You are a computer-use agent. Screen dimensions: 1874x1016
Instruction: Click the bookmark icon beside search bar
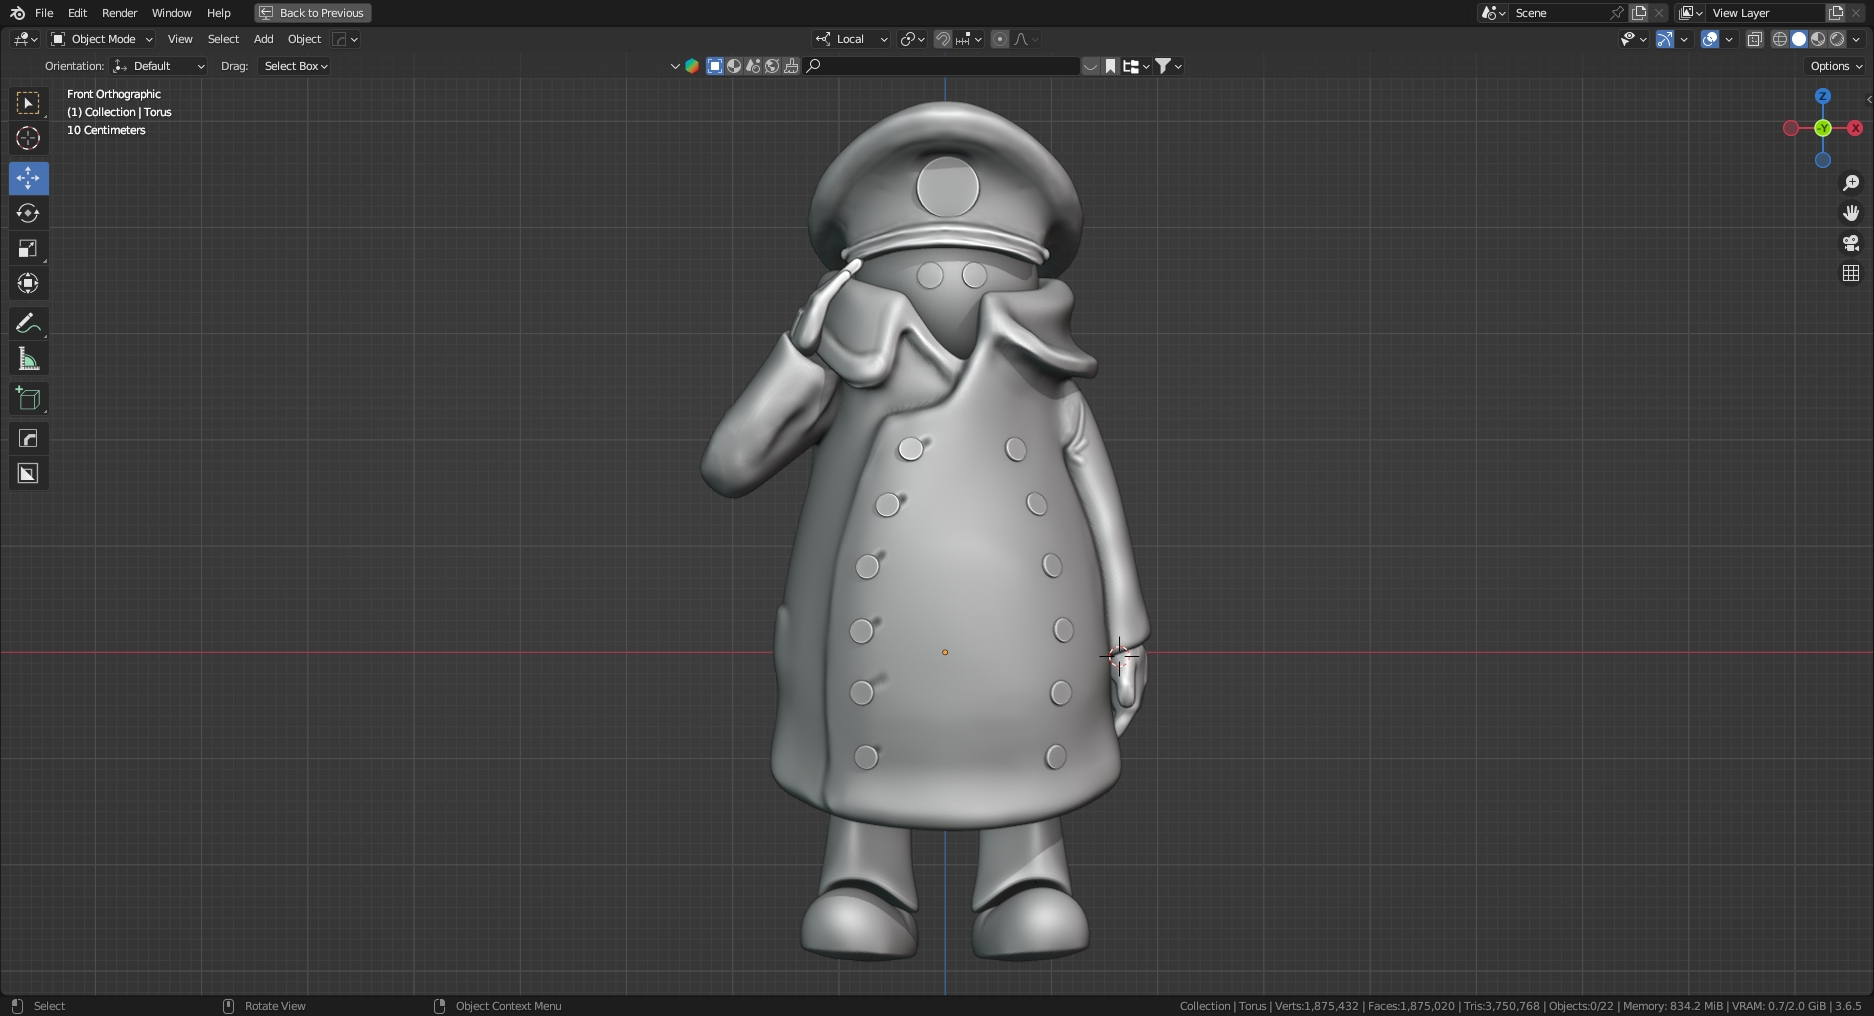click(x=1110, y=66)
